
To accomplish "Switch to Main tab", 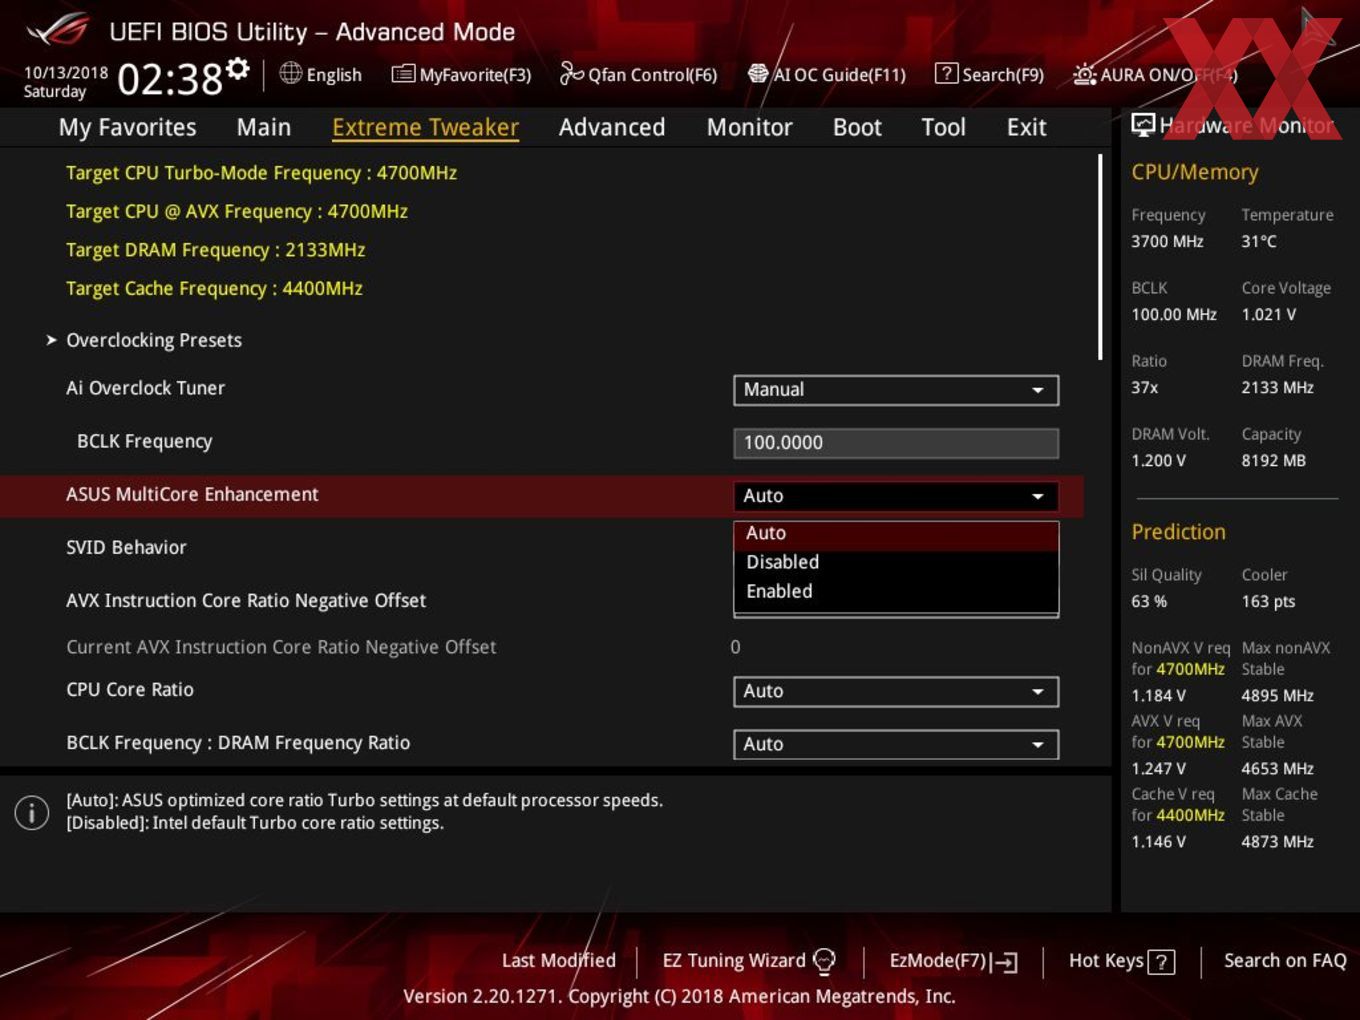I will point(264,128).
